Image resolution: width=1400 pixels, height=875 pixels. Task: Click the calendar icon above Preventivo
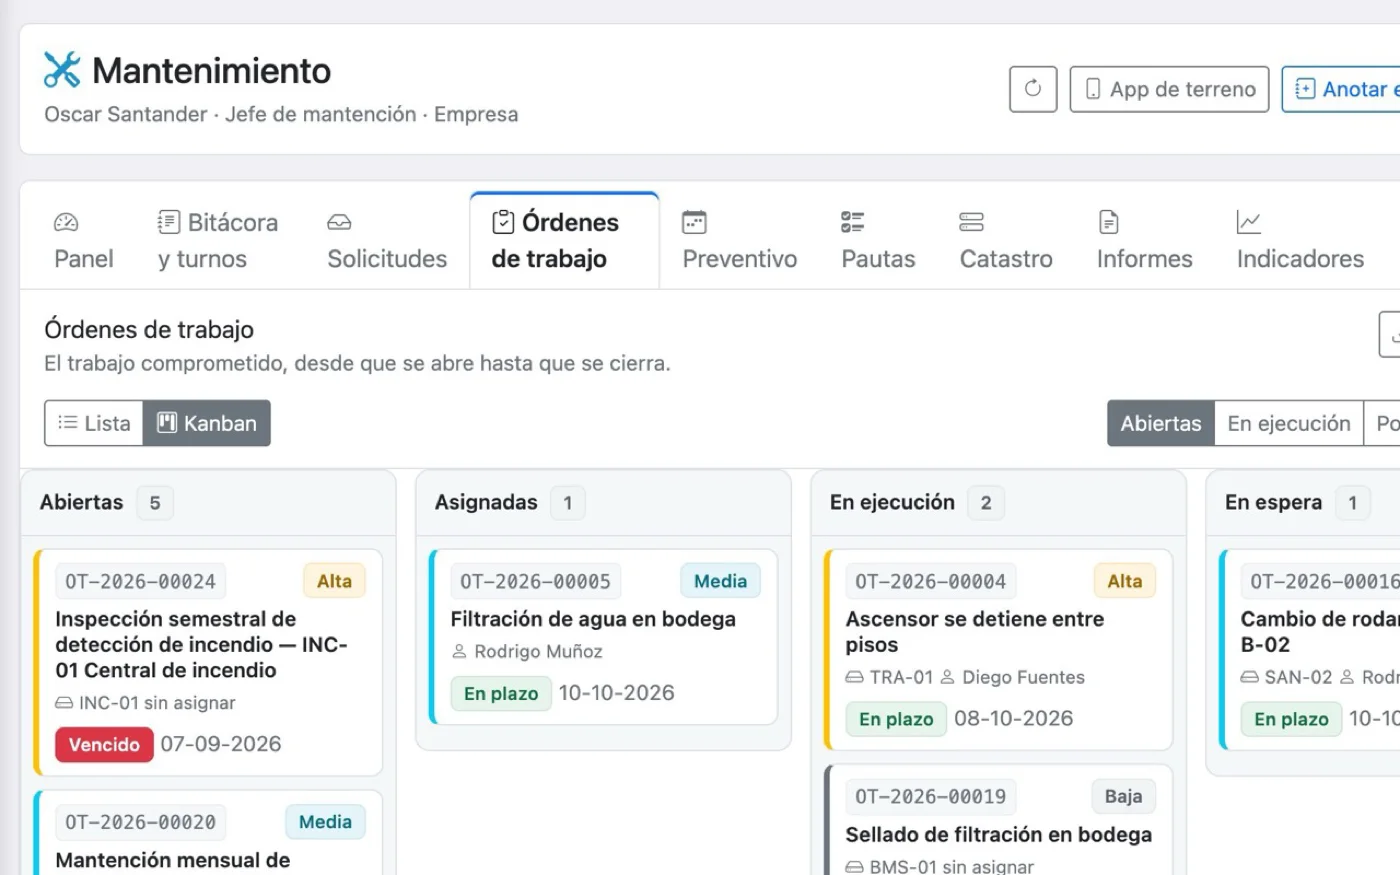tap(694, 222)
